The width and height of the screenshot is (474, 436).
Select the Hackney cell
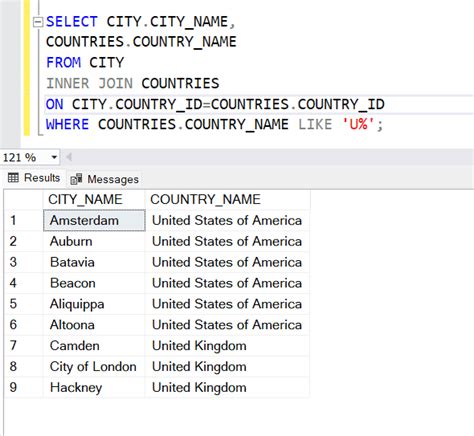pyautogui.click(x=94, y=387)
